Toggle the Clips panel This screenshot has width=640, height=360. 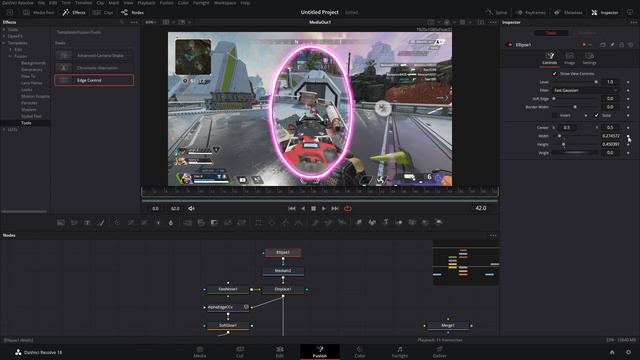pos(103,13)
